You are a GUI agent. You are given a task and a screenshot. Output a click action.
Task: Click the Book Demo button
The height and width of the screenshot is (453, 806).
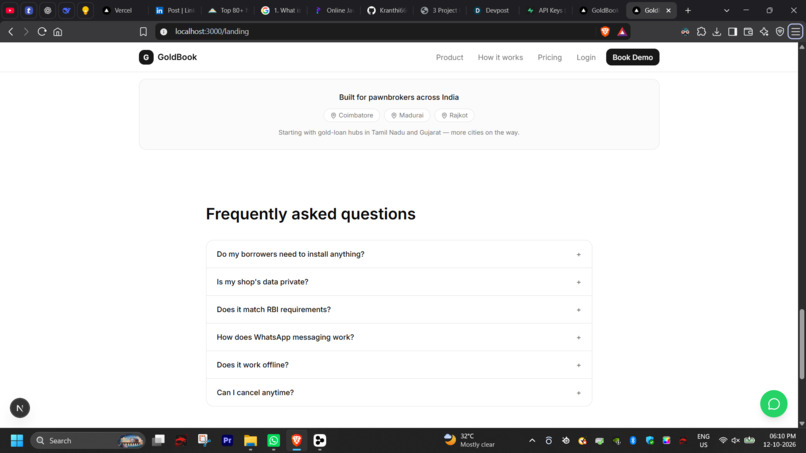click(x=632, y=57)
